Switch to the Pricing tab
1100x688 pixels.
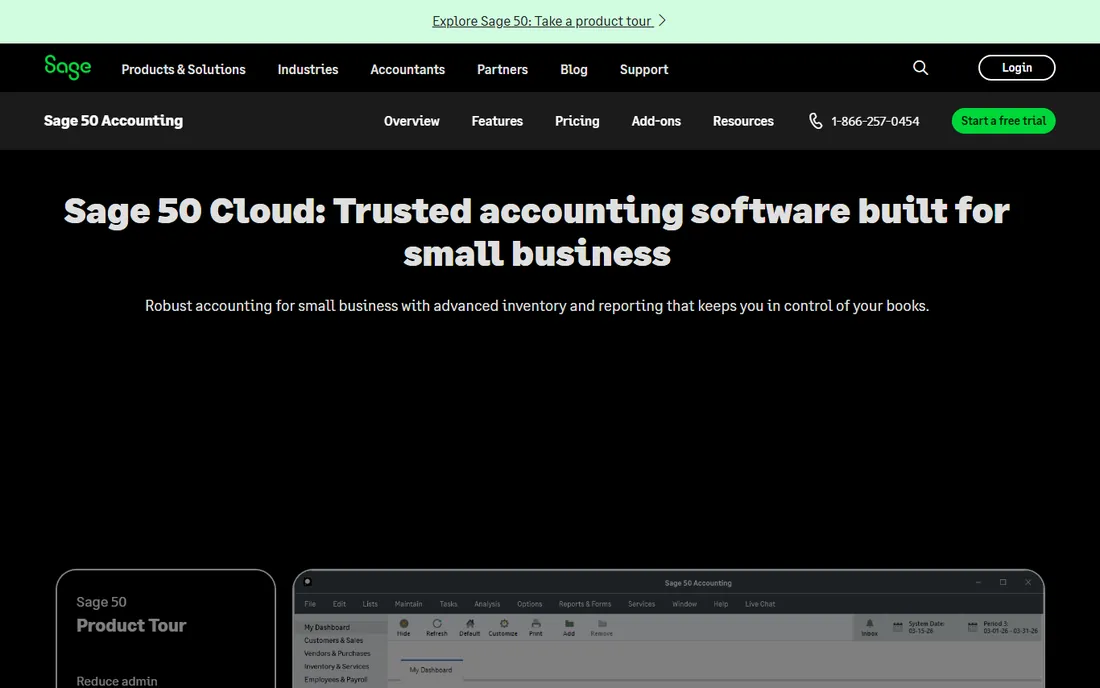coord(577,121)
